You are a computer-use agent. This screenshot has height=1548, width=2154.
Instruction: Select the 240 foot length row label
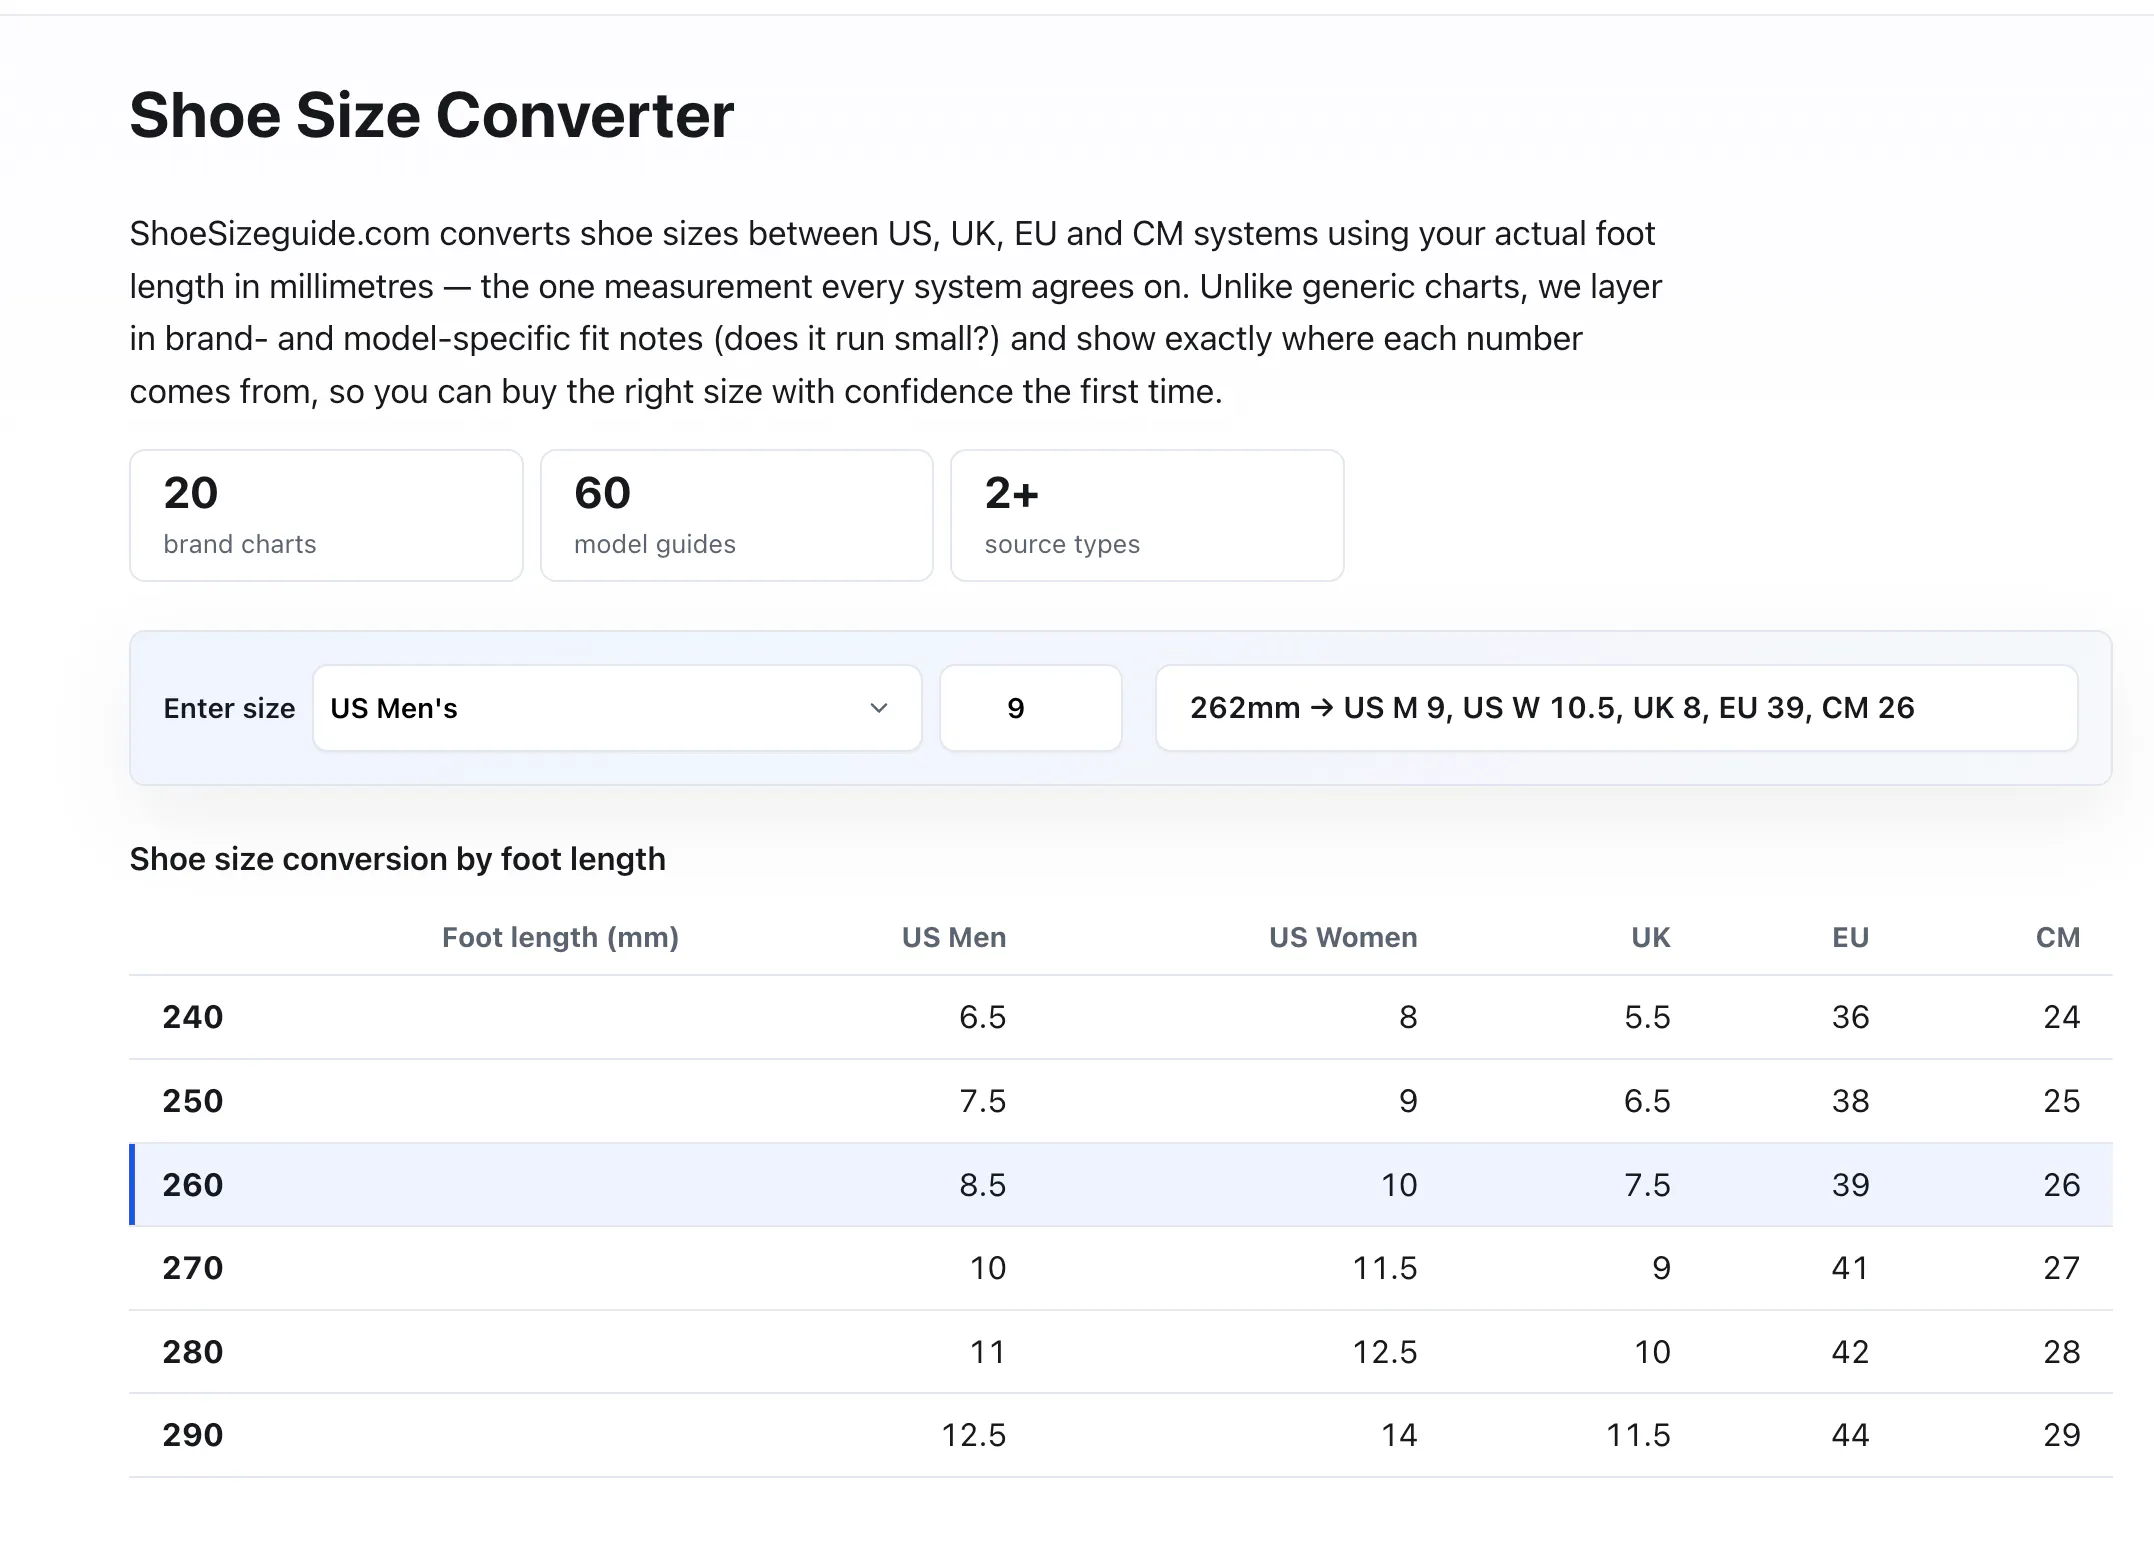(x=193, y=1017)
